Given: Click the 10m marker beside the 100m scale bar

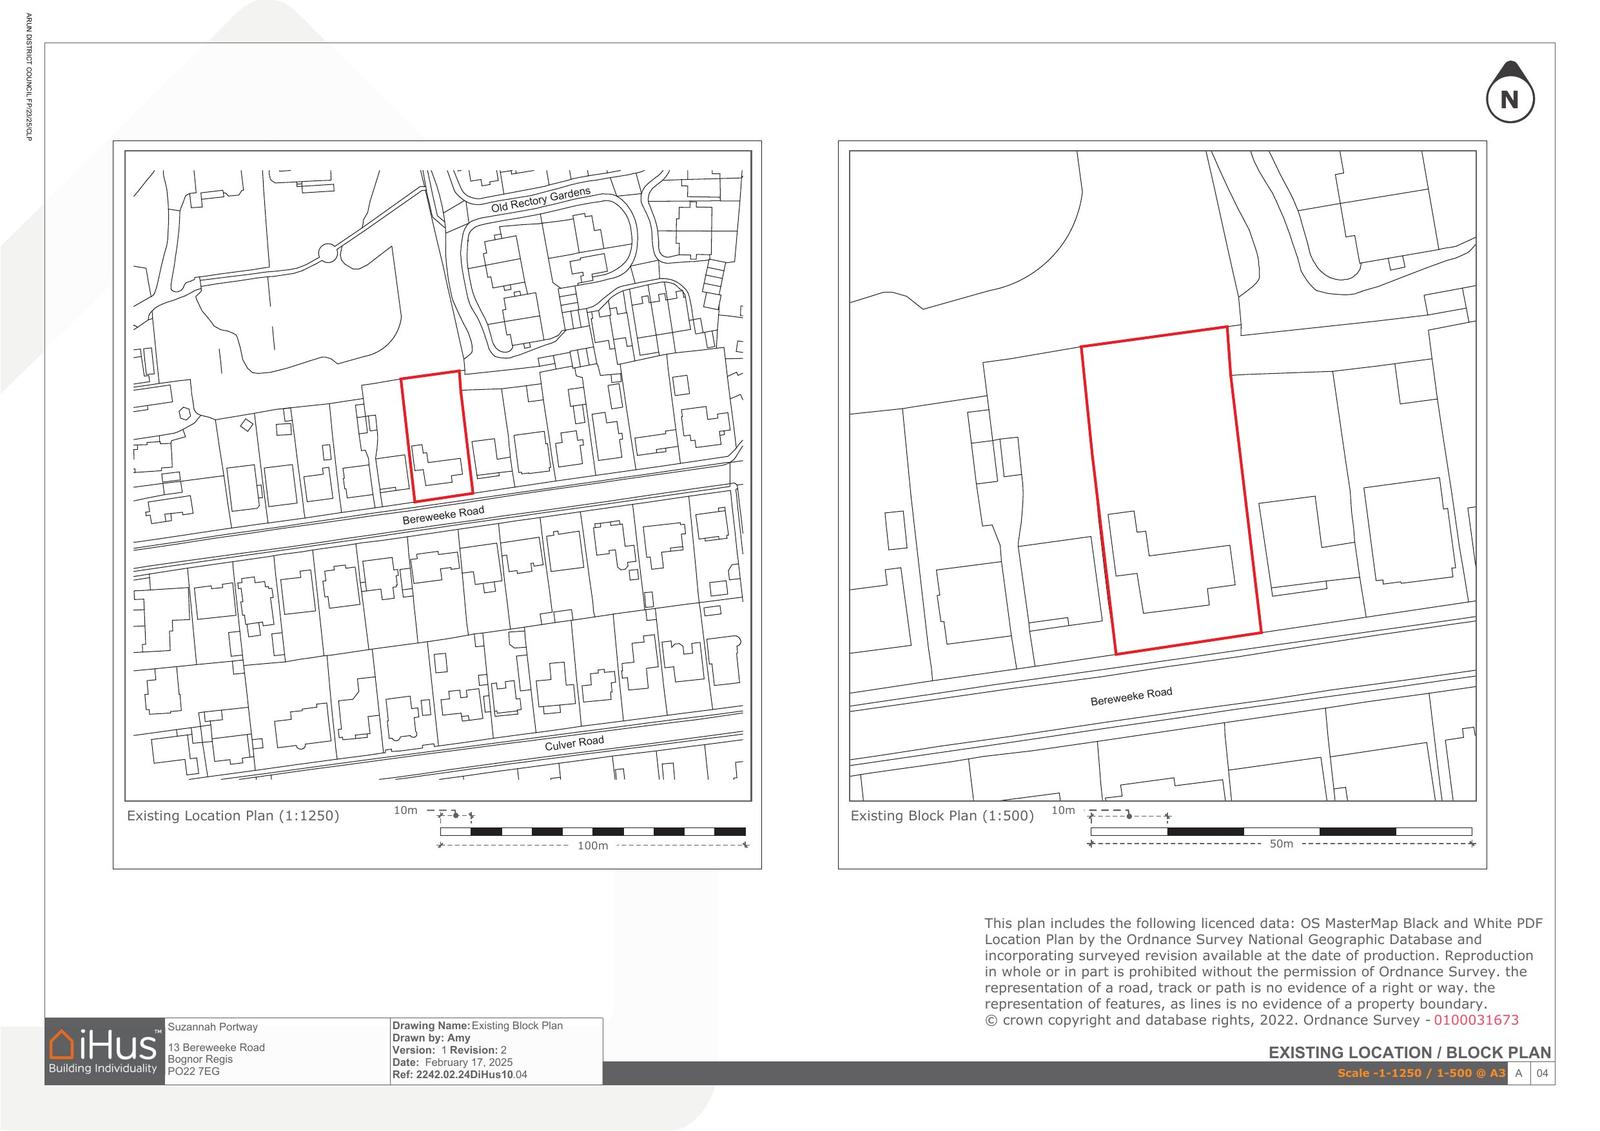Looking at the screenshot, I should 405,810.
